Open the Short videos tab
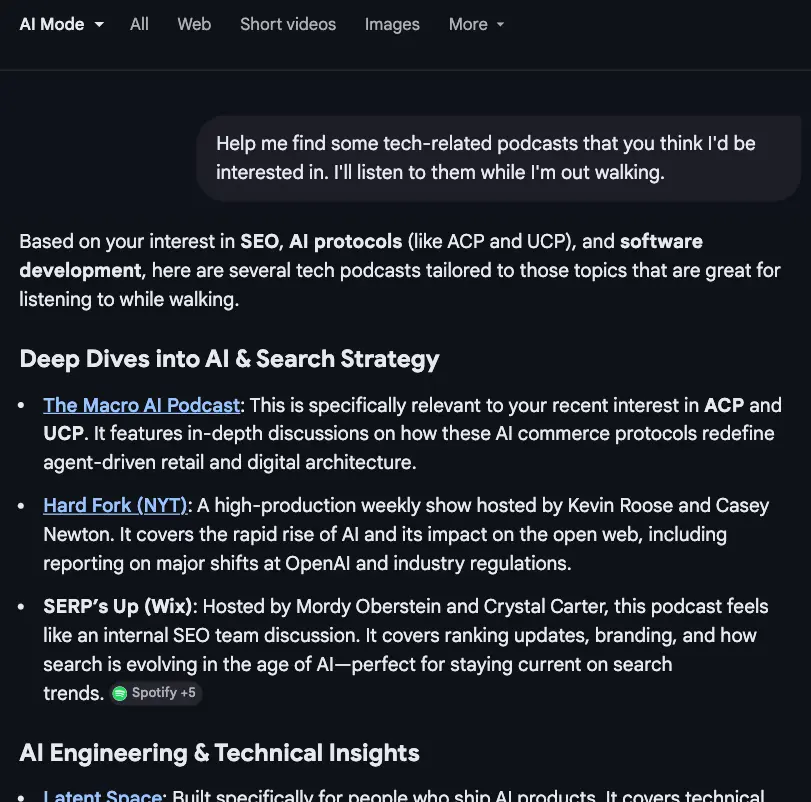 click(288, 24)
